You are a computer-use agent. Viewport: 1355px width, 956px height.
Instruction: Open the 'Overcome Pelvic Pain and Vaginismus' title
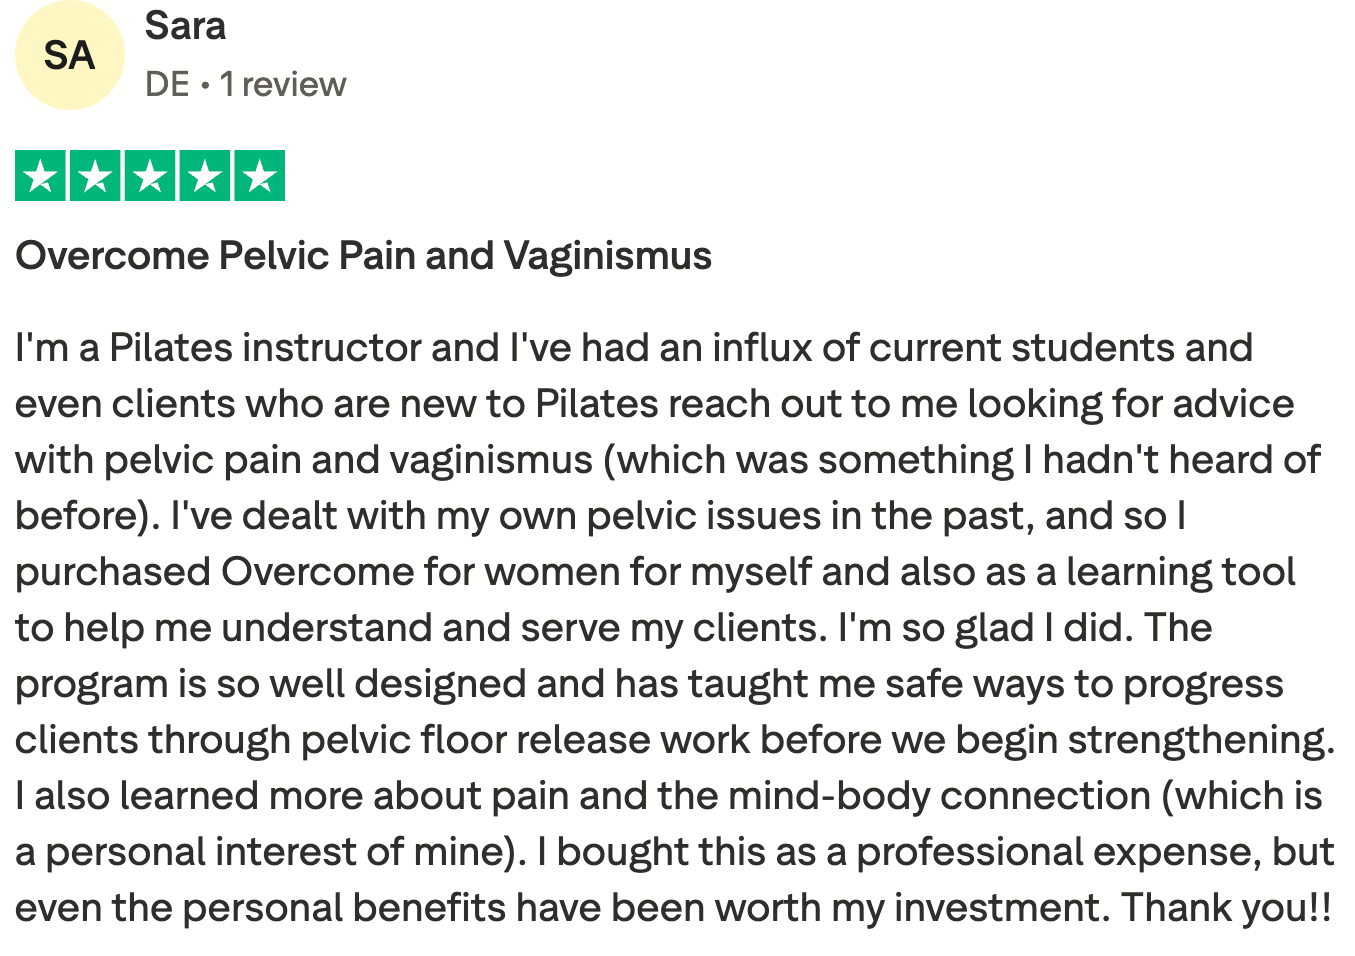(363, 256)
